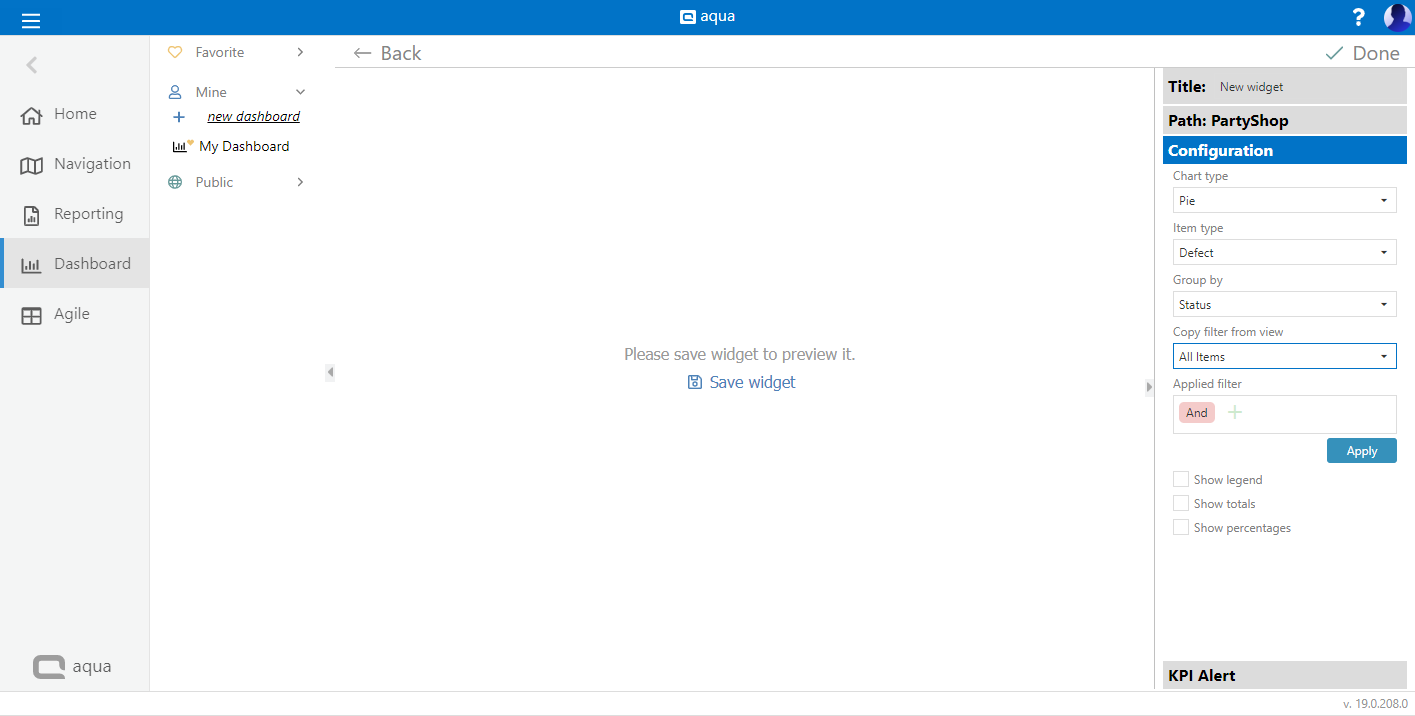Click the left panel collapse arrow handle
This screenshot has height=716, width=1415.
330,372
